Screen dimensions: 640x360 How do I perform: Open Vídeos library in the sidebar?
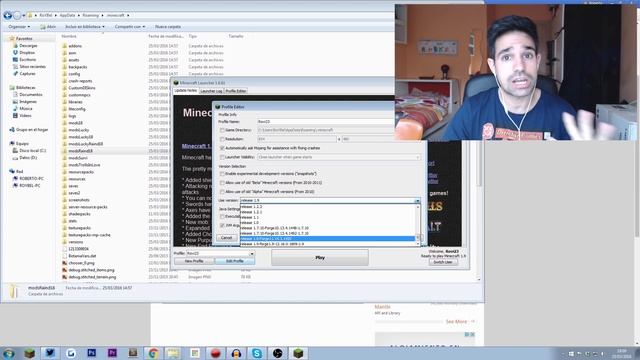[x=25, y=116]
